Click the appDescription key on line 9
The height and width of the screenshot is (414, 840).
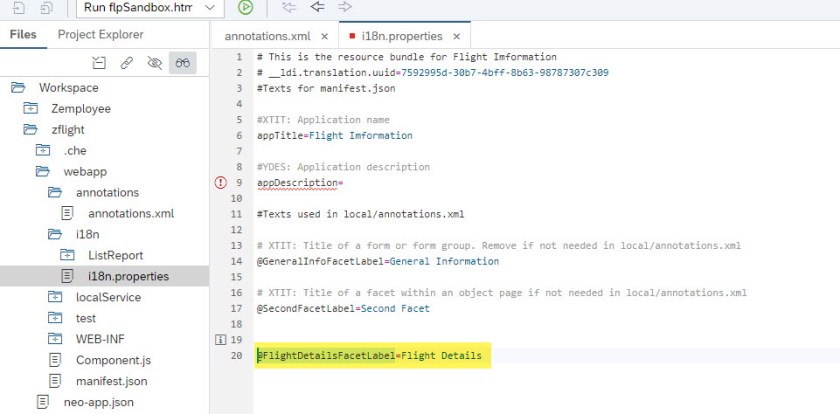297,183
